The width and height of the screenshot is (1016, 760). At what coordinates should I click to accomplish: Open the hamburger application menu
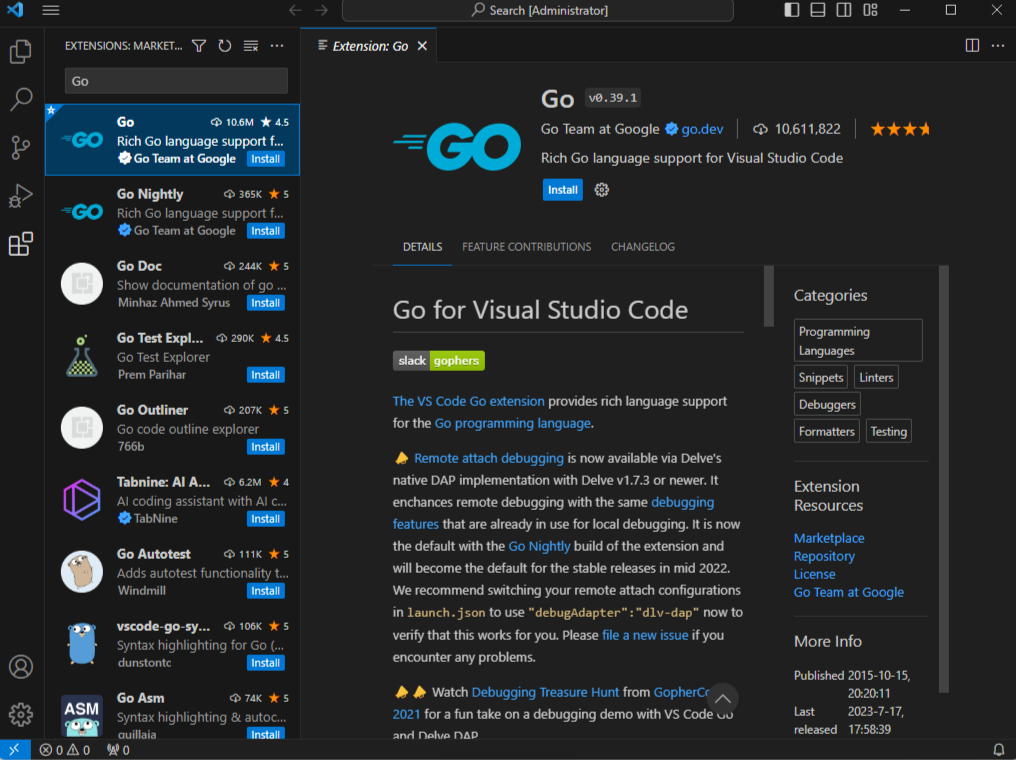coord(51,10)
